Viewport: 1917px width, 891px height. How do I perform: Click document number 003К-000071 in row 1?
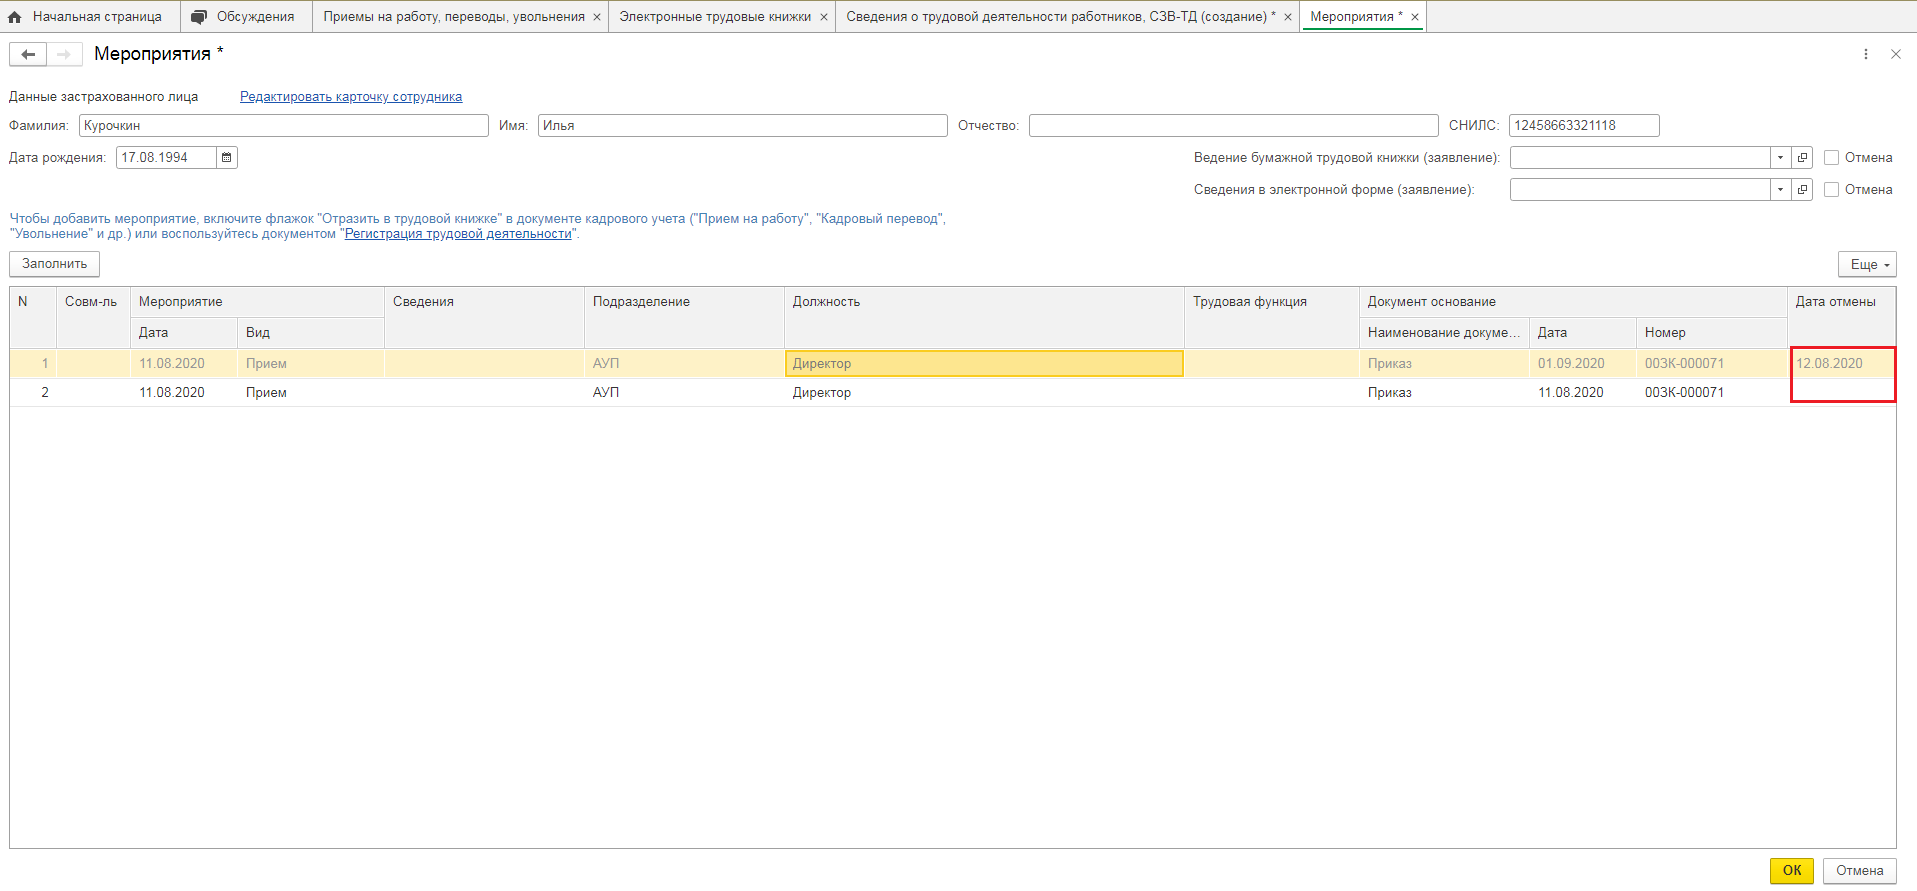[x=1711, y=363]
